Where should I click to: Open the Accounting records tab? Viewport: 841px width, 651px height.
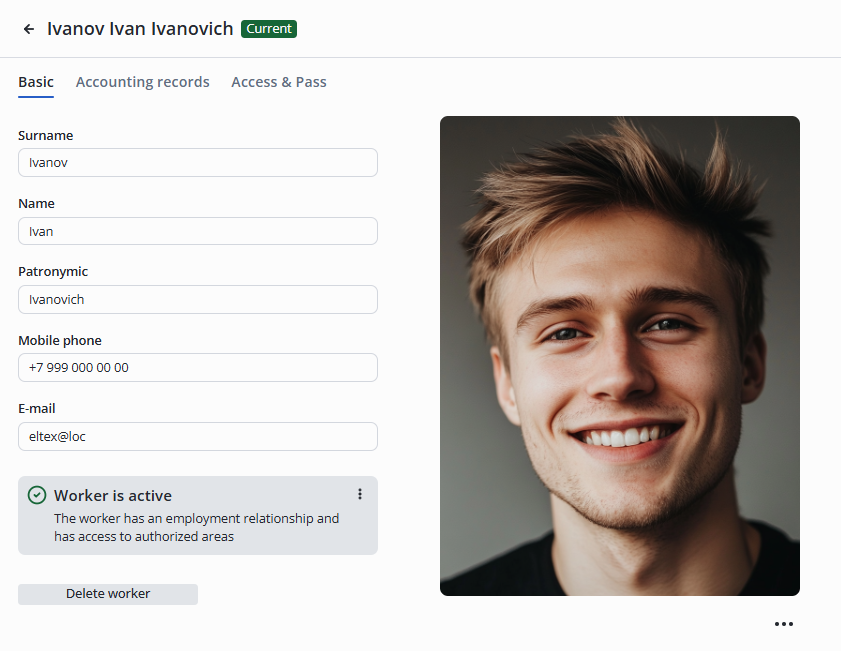[x=143, y=82]
